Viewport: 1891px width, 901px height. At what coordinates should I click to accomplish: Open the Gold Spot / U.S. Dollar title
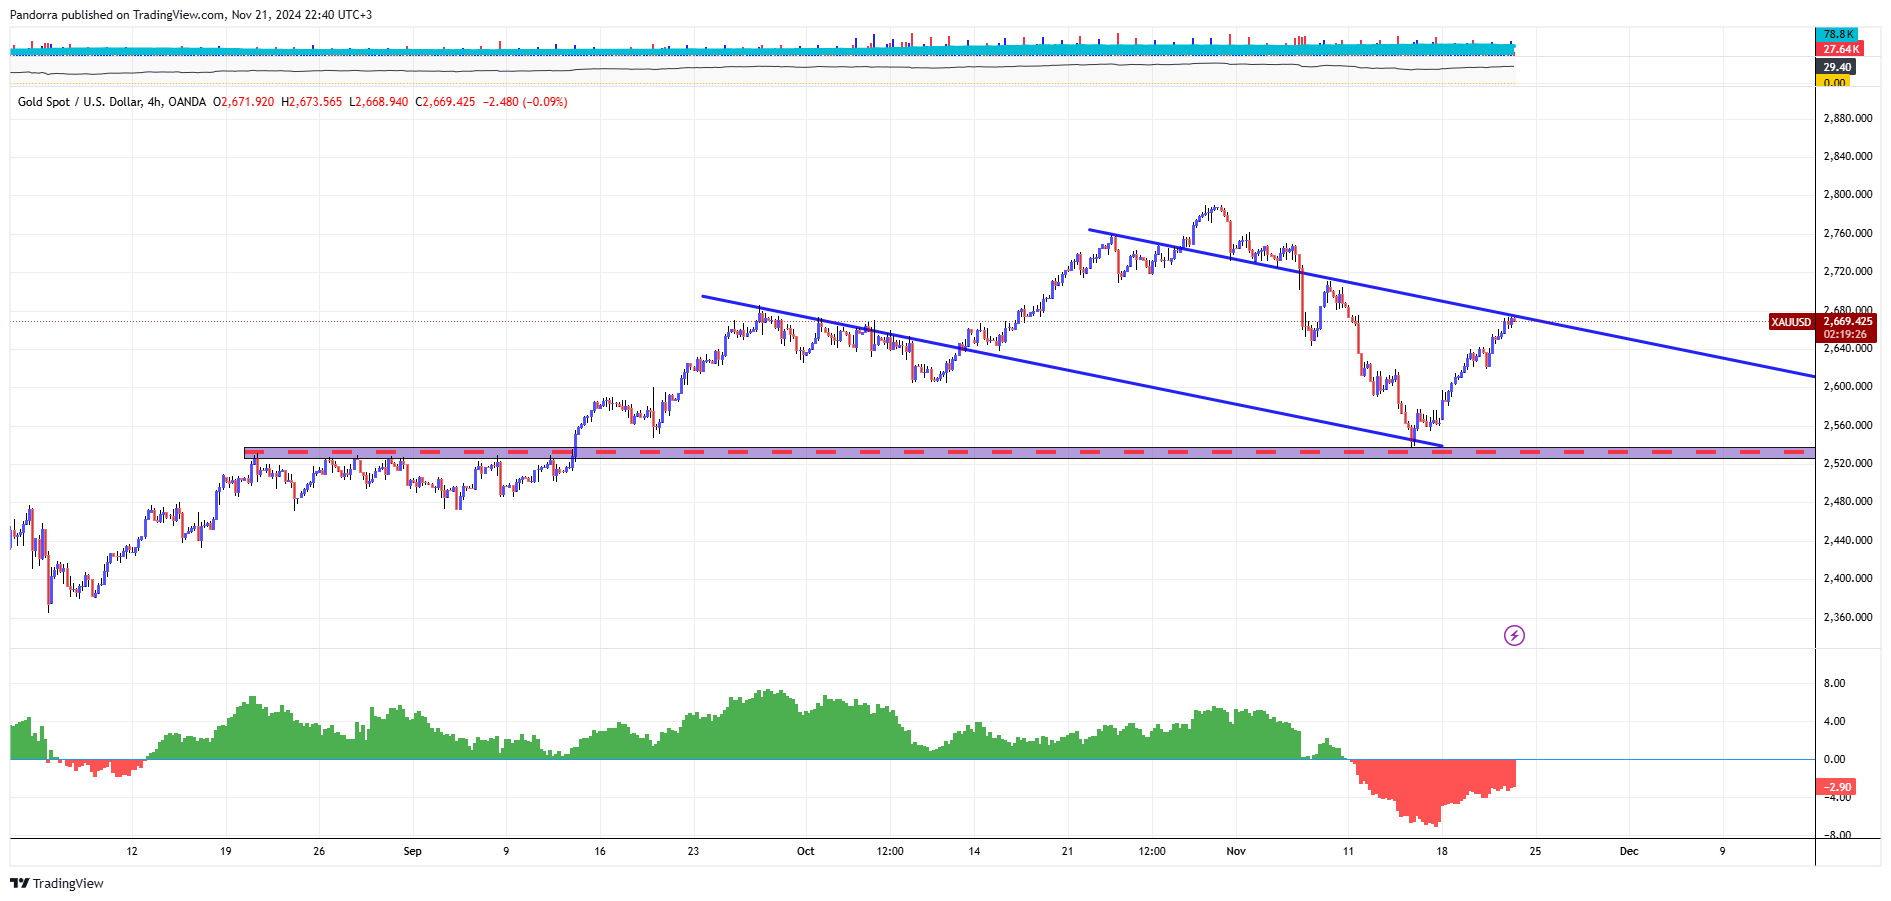(112, 102)
